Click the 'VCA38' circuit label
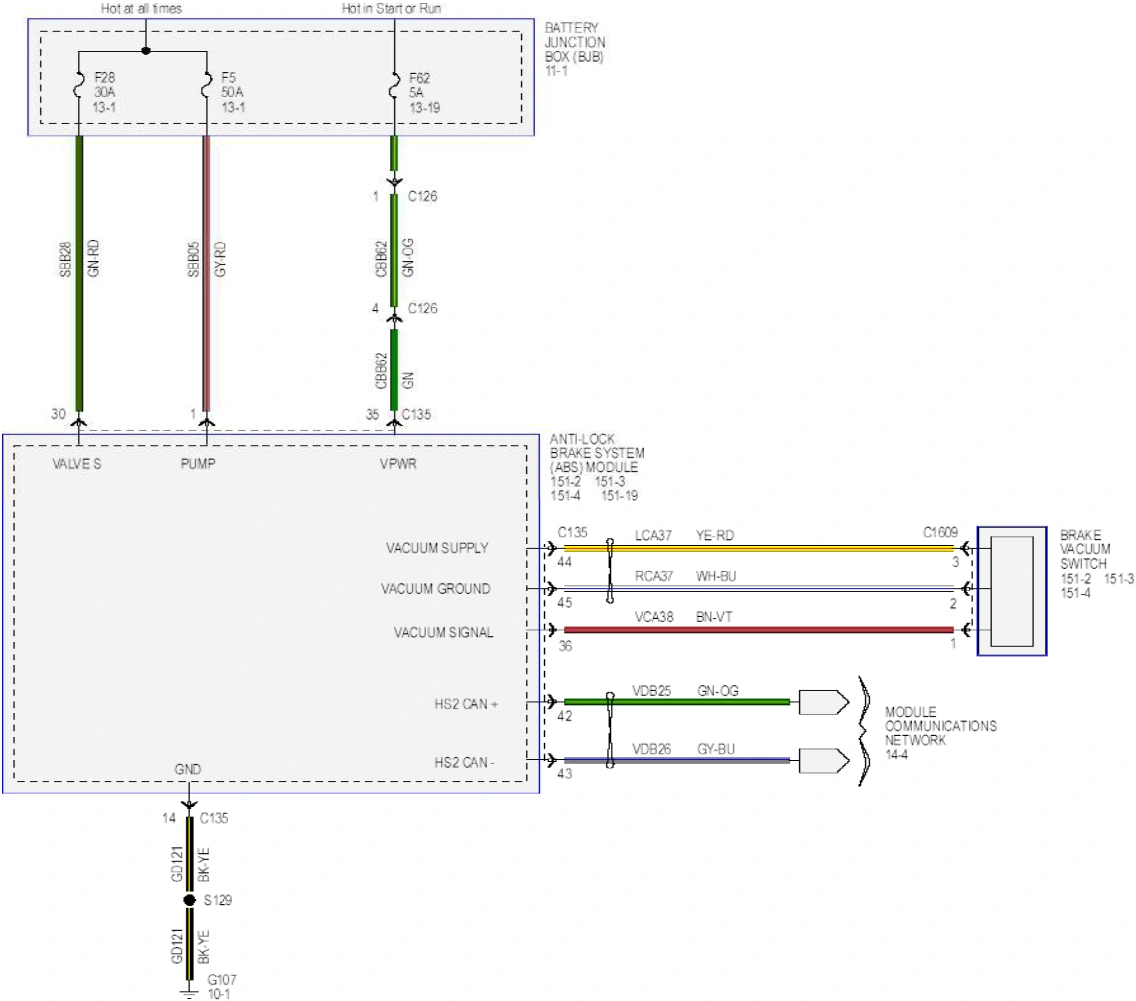 [653, 617]
